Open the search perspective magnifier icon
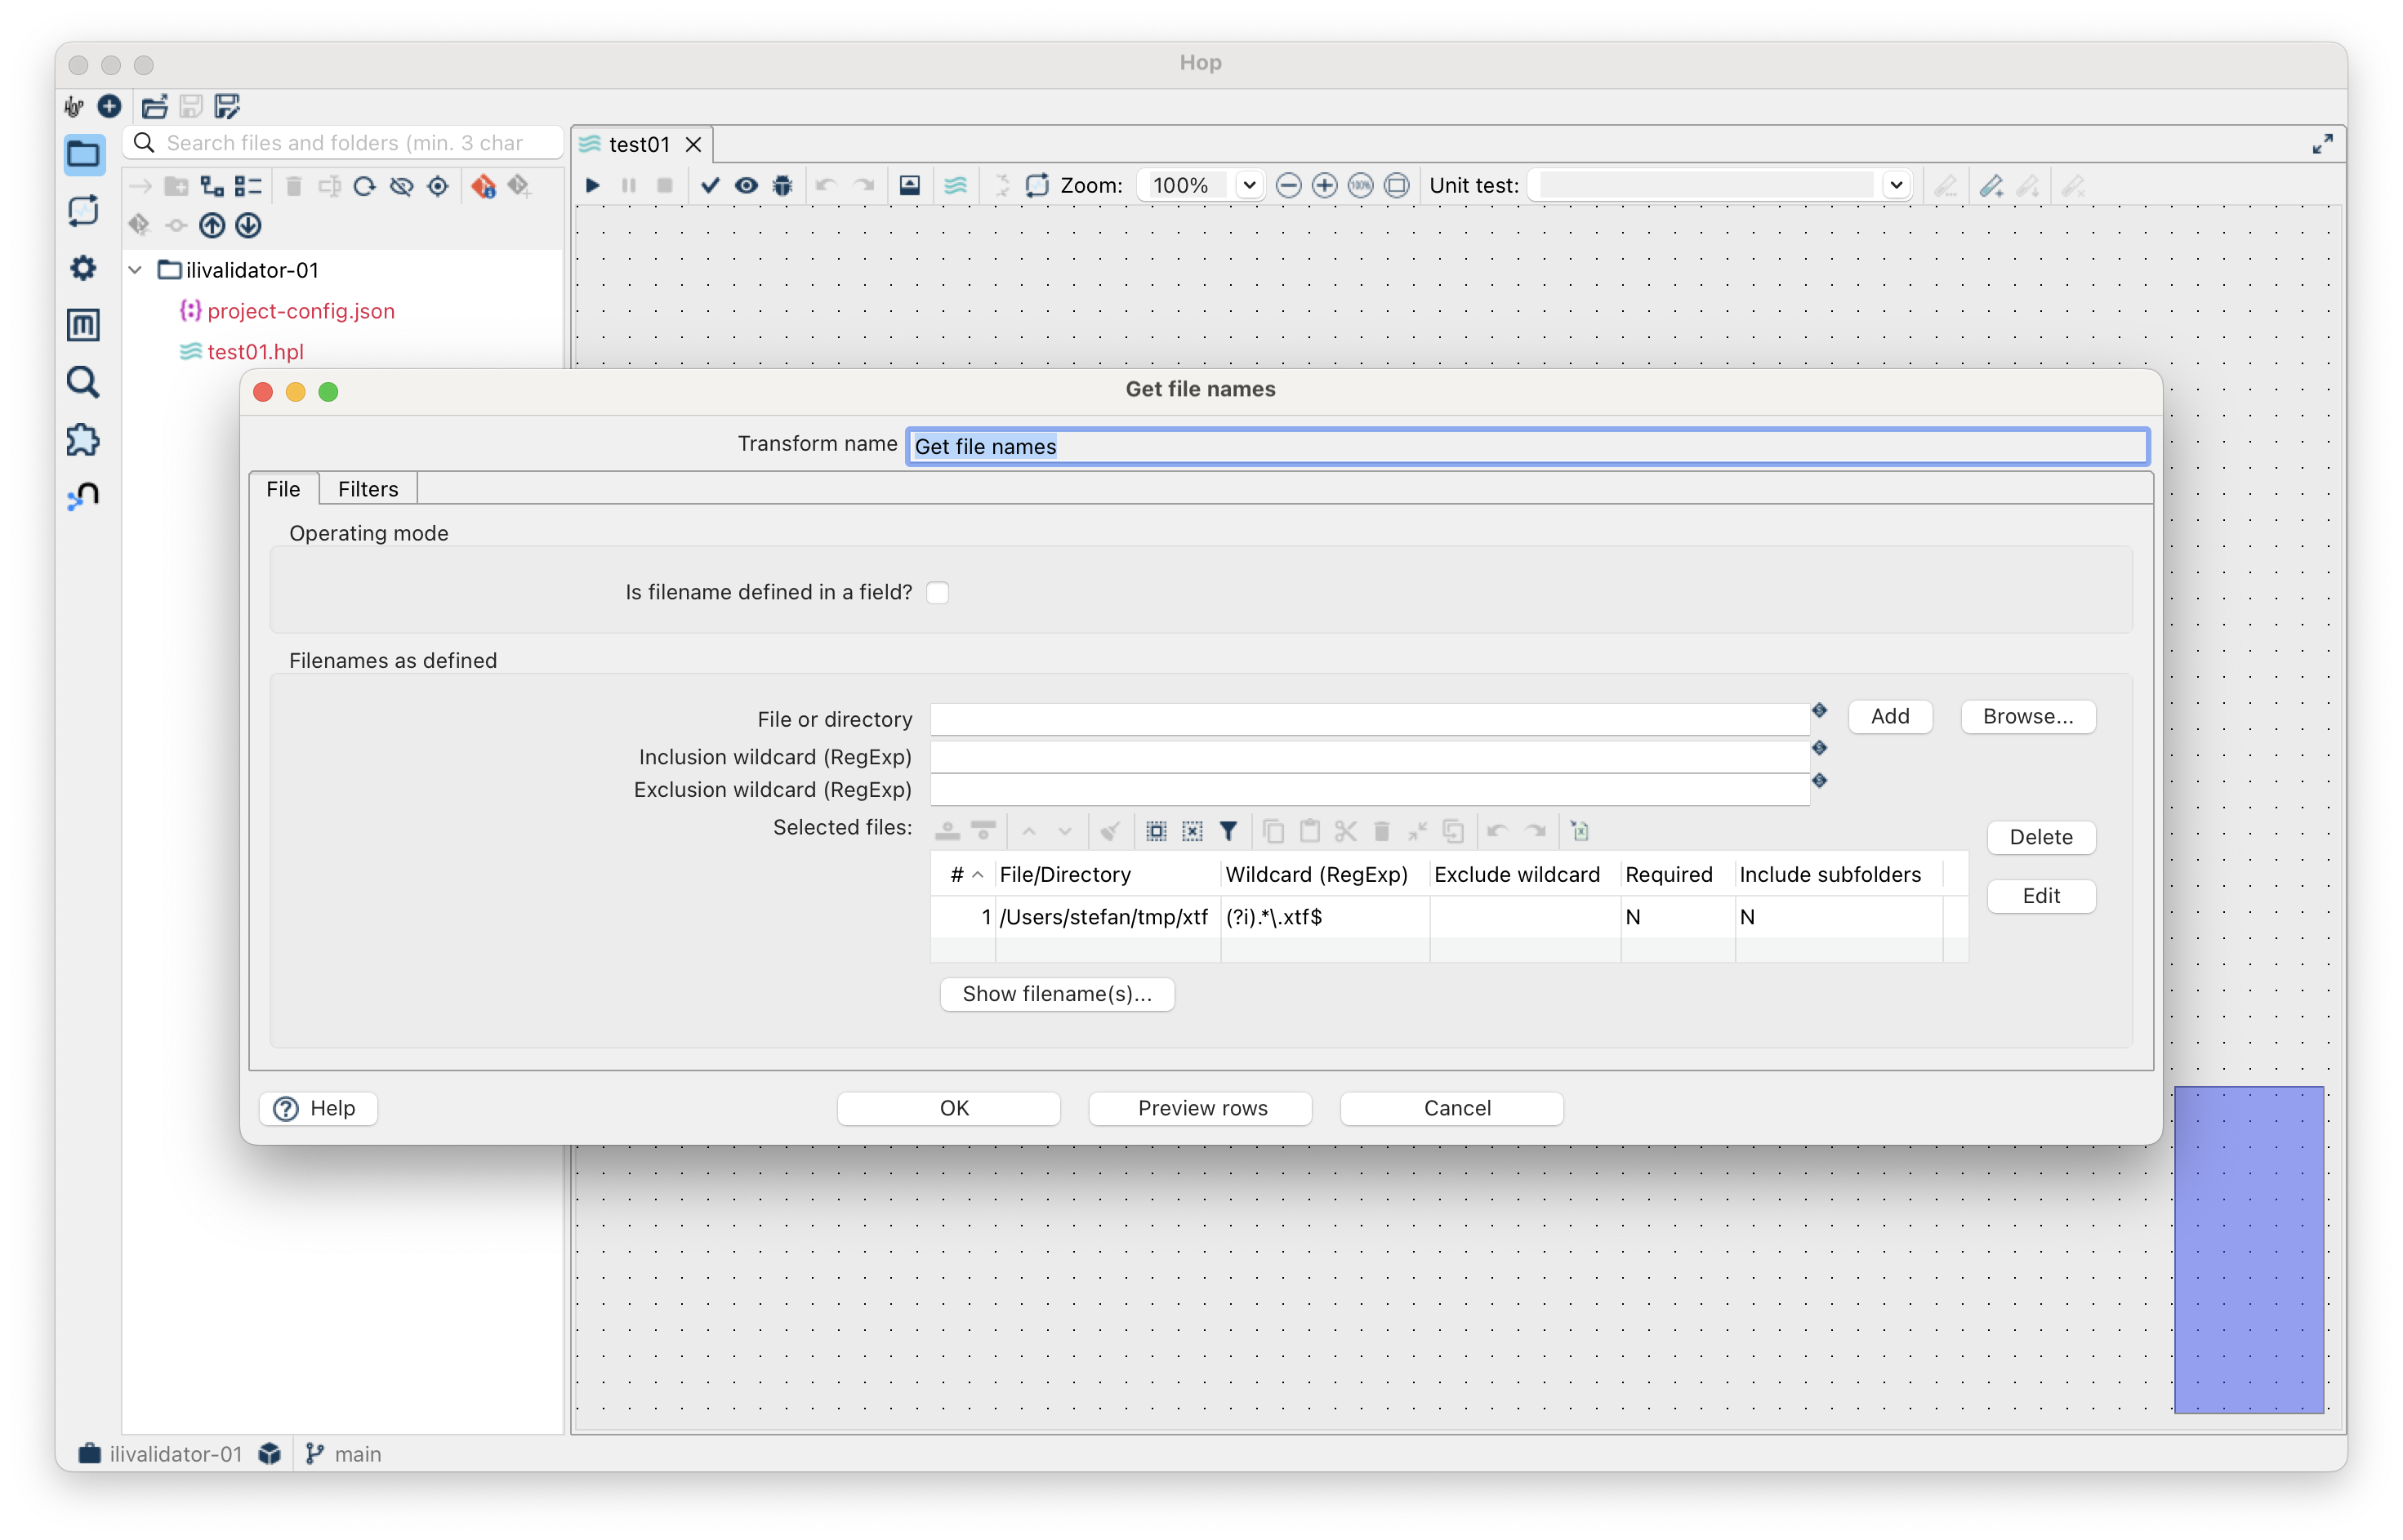2403x1540 pixels. [x=83, y=382]
